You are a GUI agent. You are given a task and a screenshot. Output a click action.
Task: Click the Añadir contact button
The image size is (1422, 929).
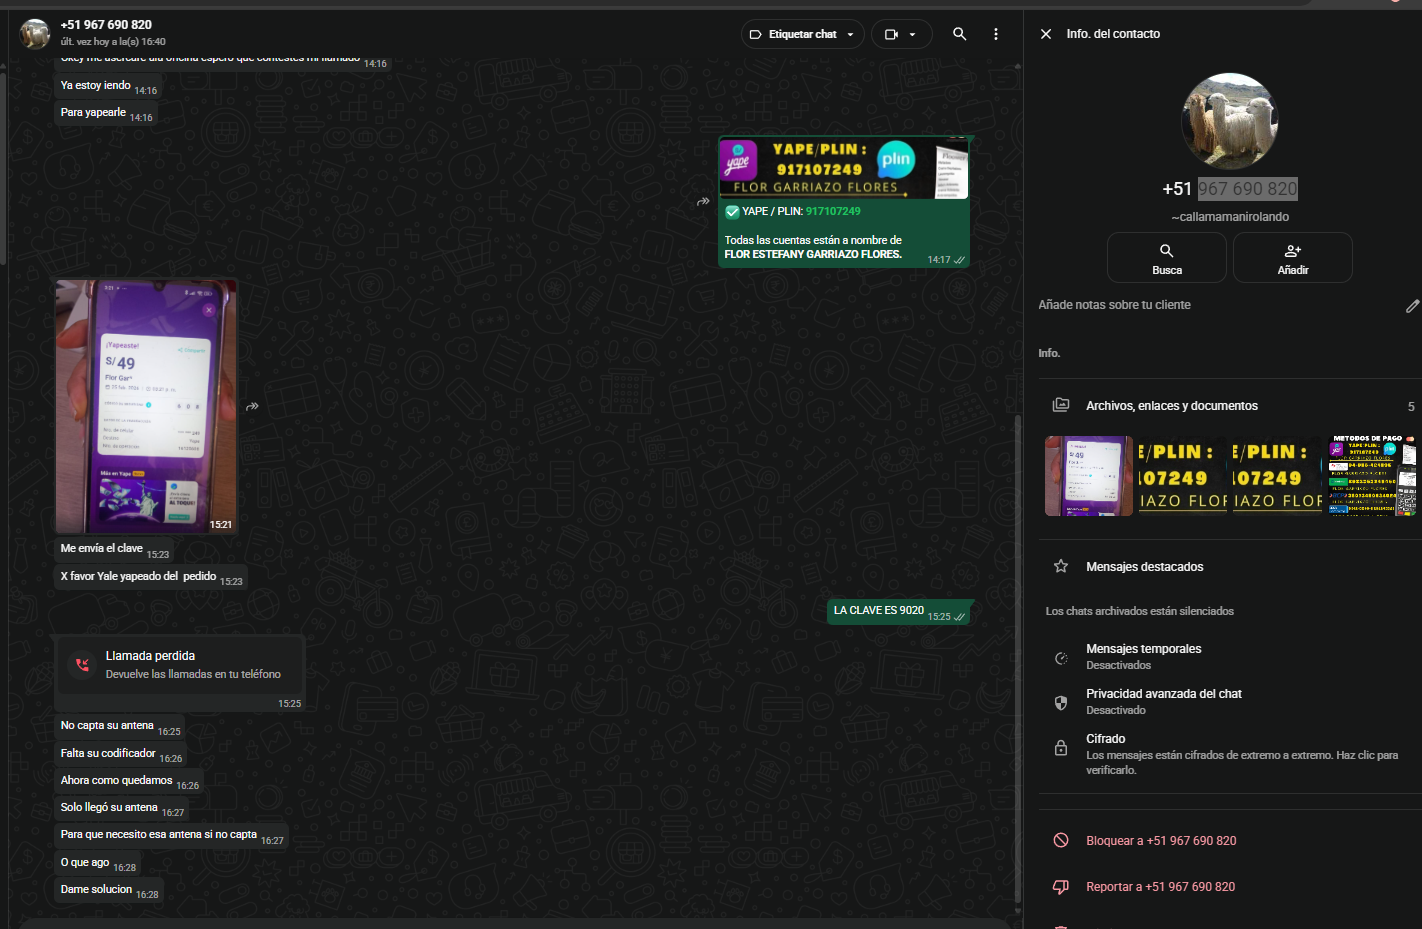[1292, 258]
